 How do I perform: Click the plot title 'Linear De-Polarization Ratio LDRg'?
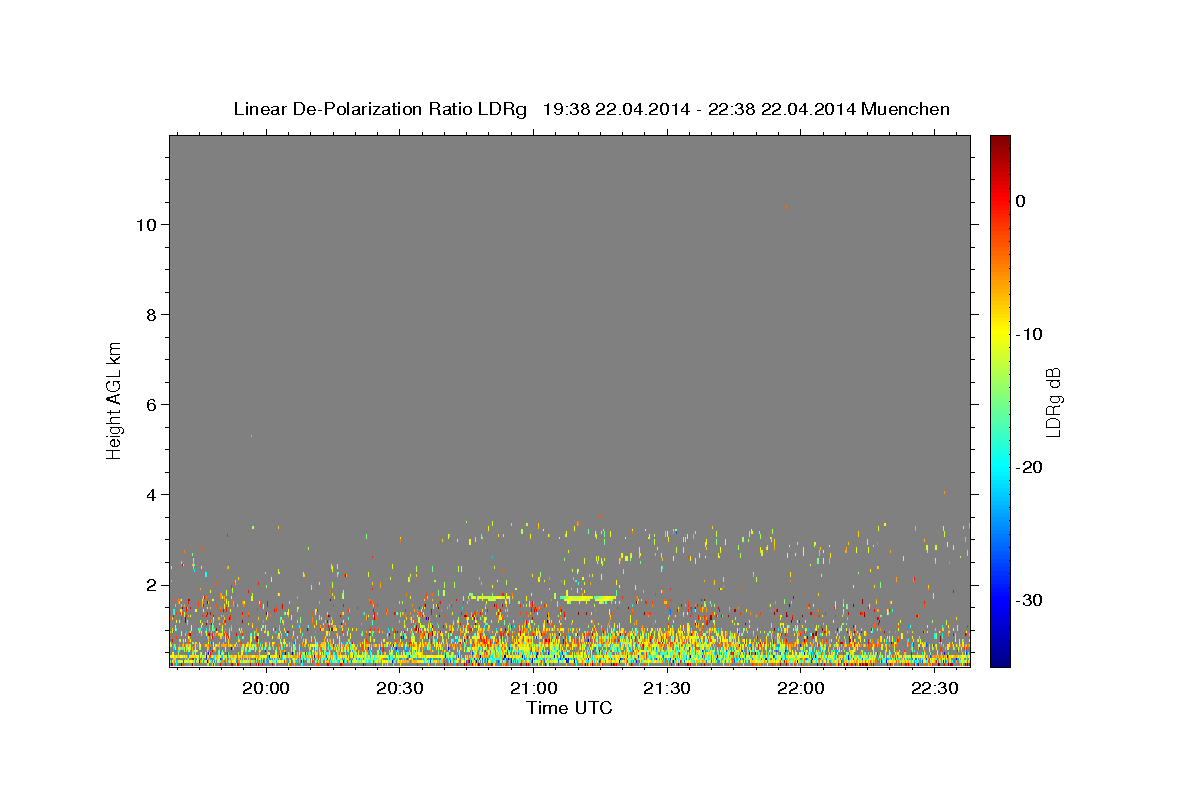pos(380,109)
